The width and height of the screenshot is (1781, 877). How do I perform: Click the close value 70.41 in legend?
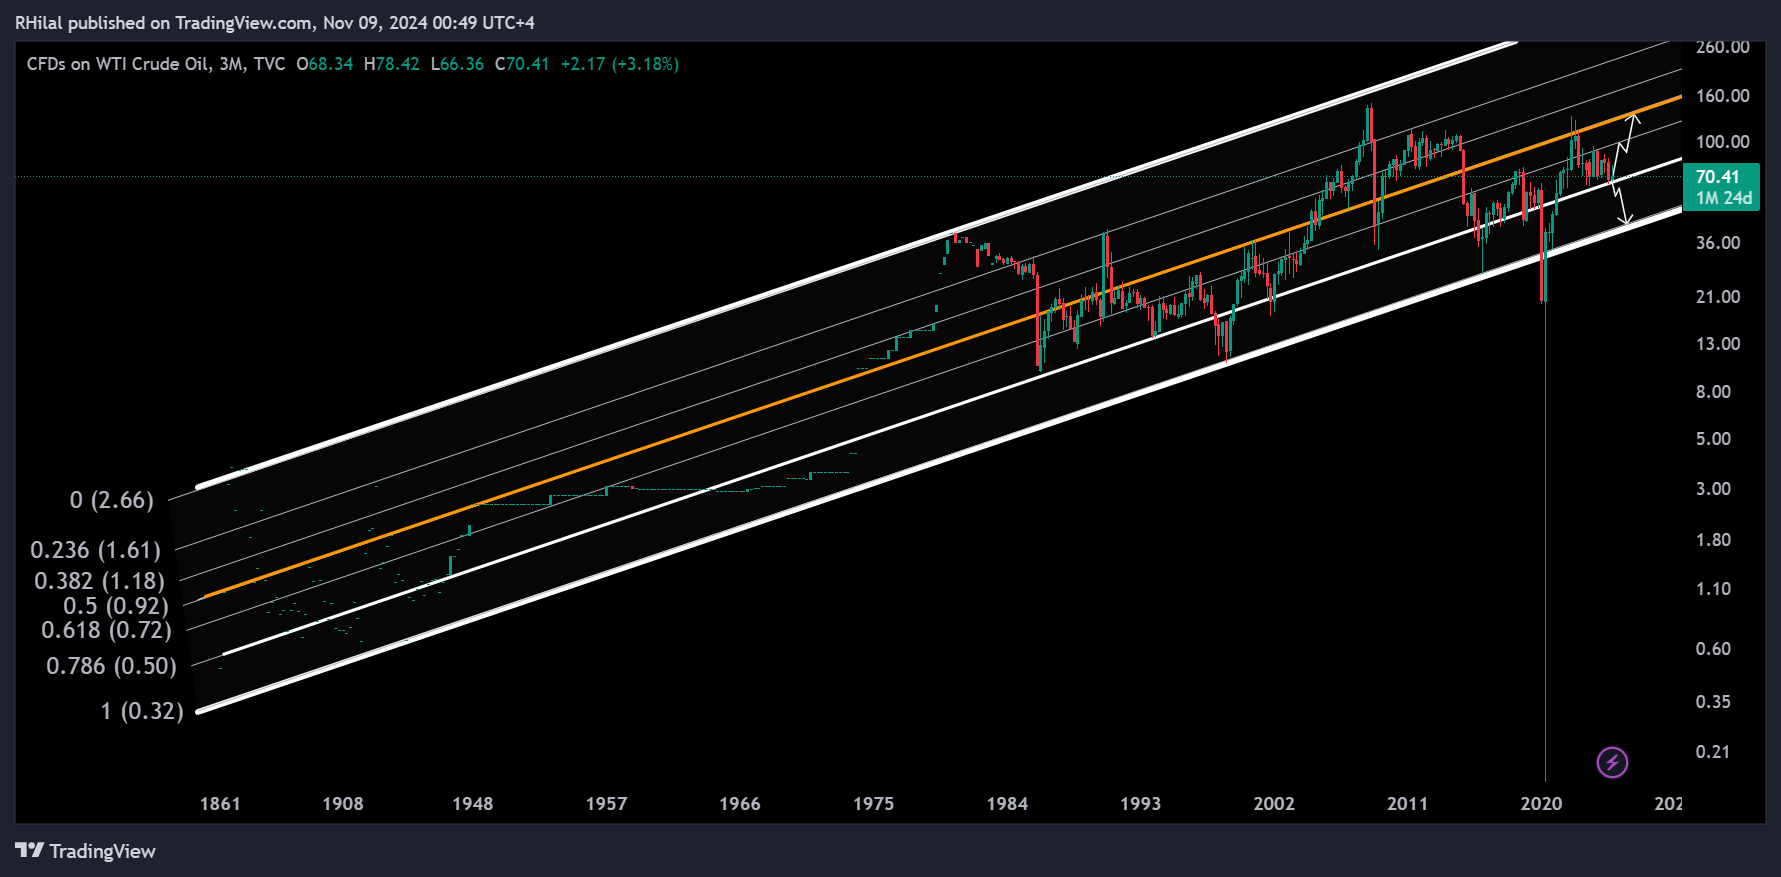[x=528, y=64]
